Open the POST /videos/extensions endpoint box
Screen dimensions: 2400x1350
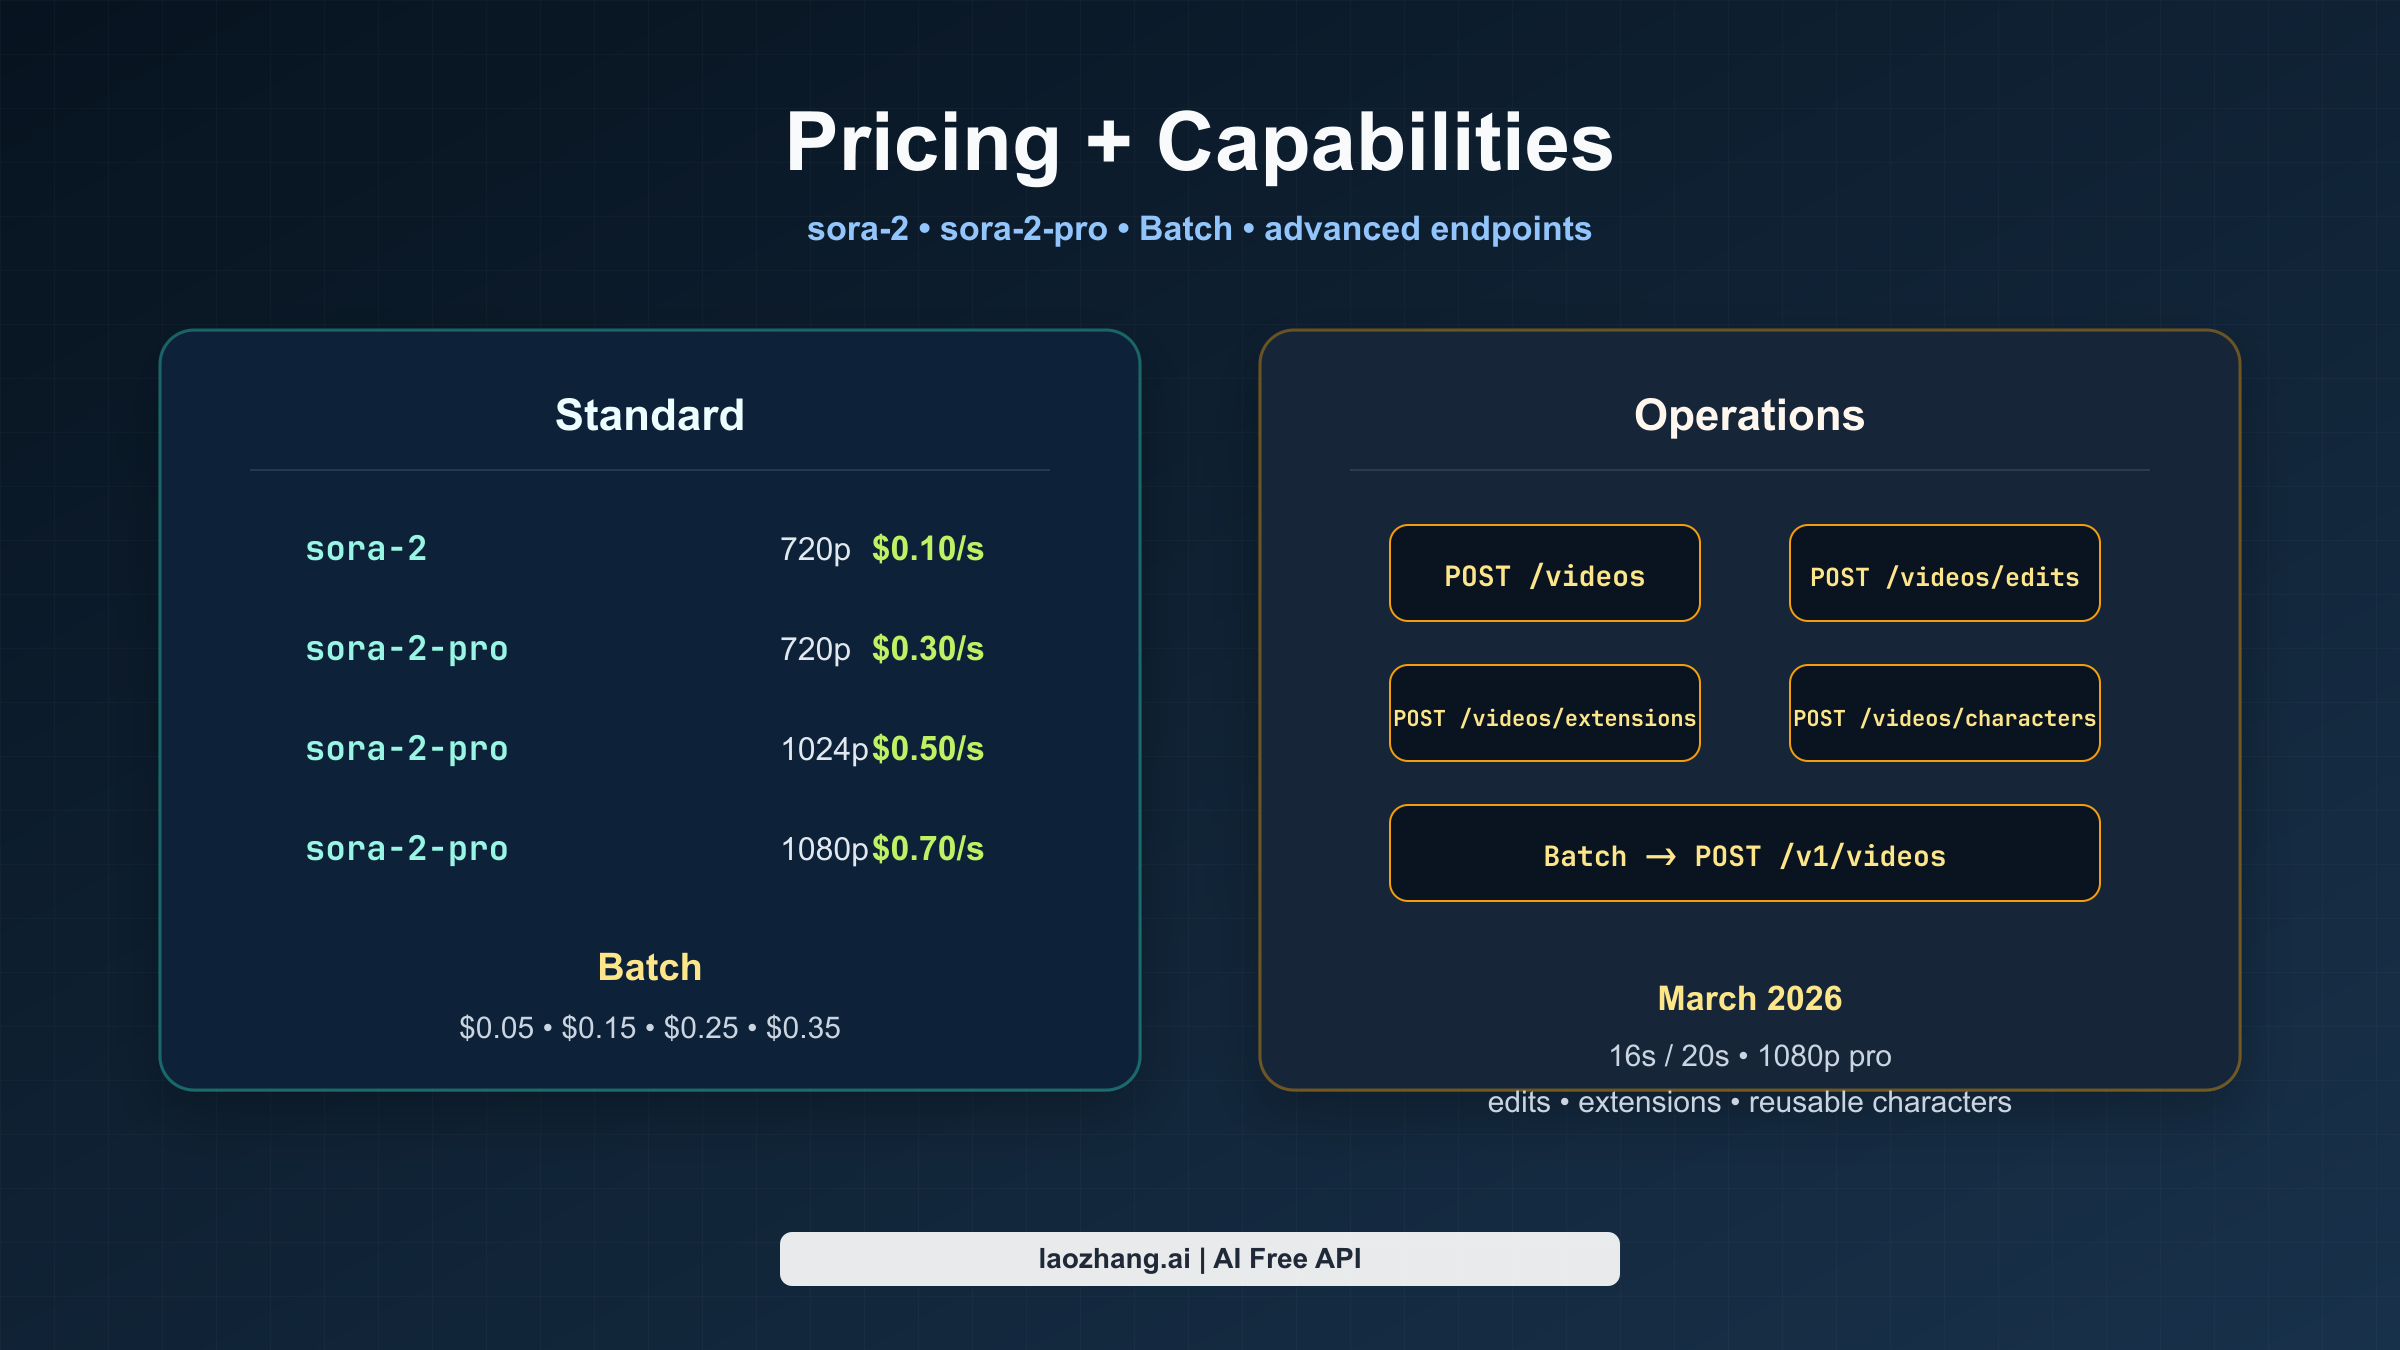pos(1544,714)
